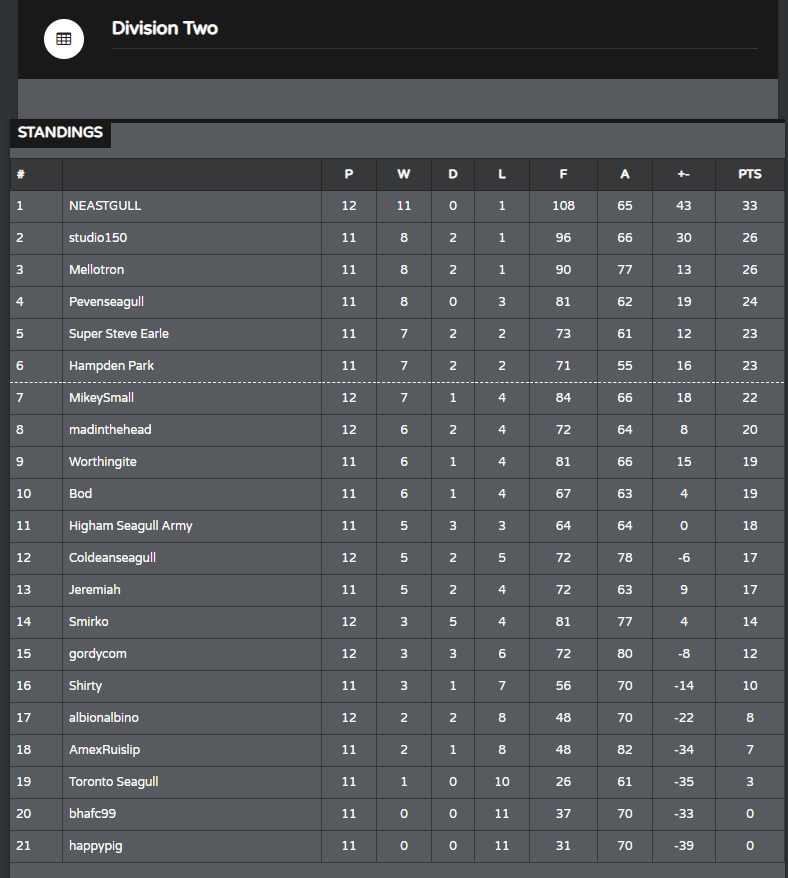This screenshot has height=878, width=788.
Task: Click Coldeanseagull team name
Action: tap(112, 558)
